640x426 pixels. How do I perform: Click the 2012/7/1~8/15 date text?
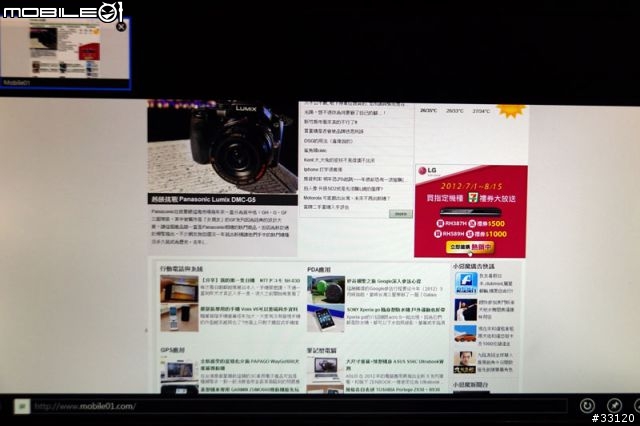point(471,186)
